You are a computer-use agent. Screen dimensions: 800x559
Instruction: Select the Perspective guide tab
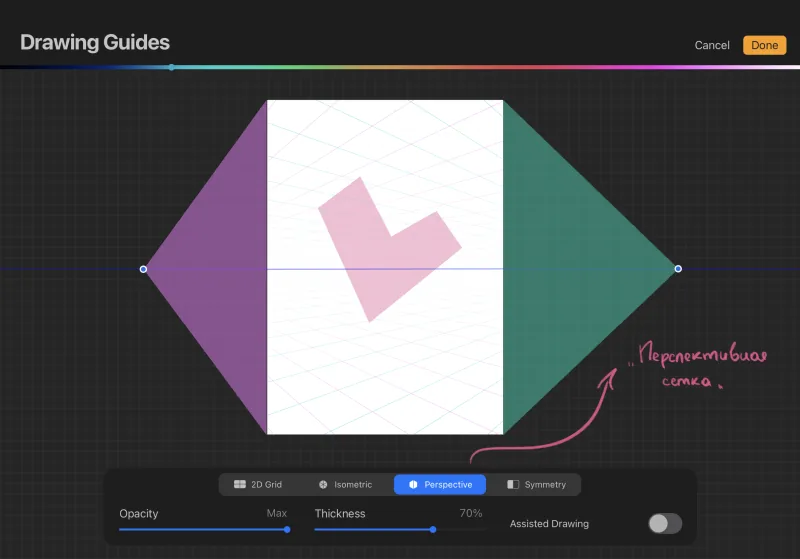[x=440, y=485]
